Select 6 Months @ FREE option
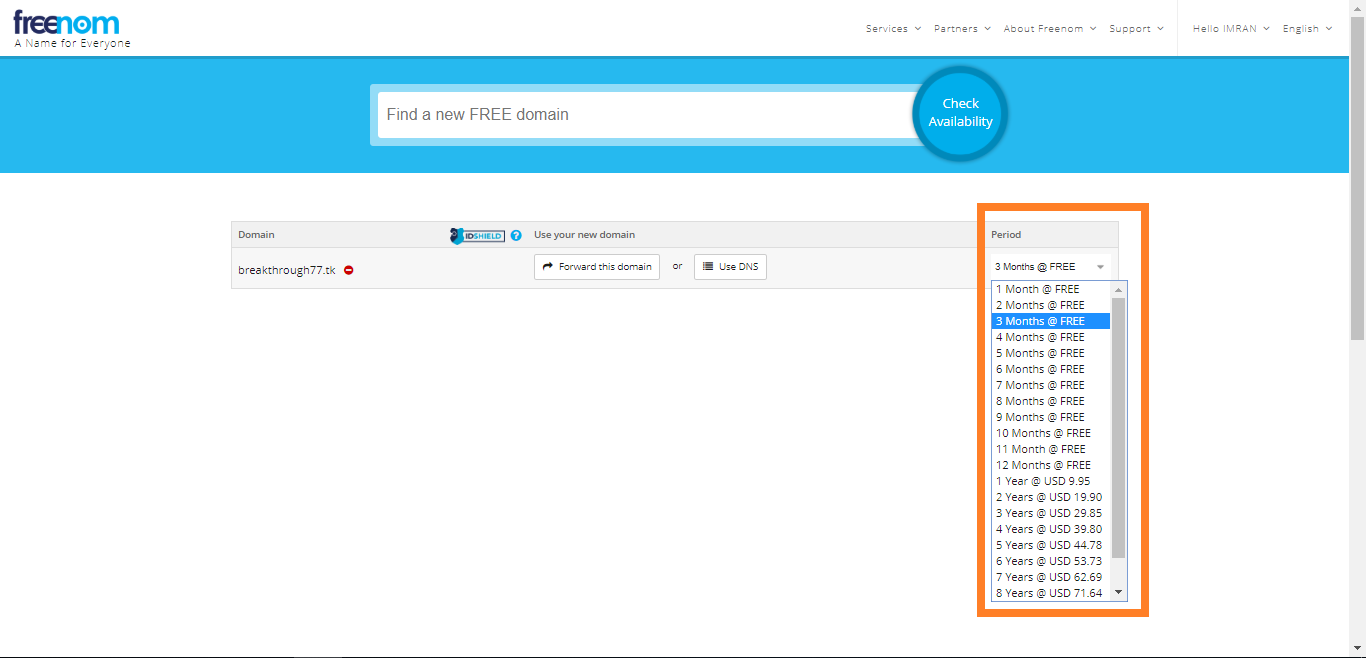The width and height of the screenshot is (1366, 658). [x=1051, y=369]
